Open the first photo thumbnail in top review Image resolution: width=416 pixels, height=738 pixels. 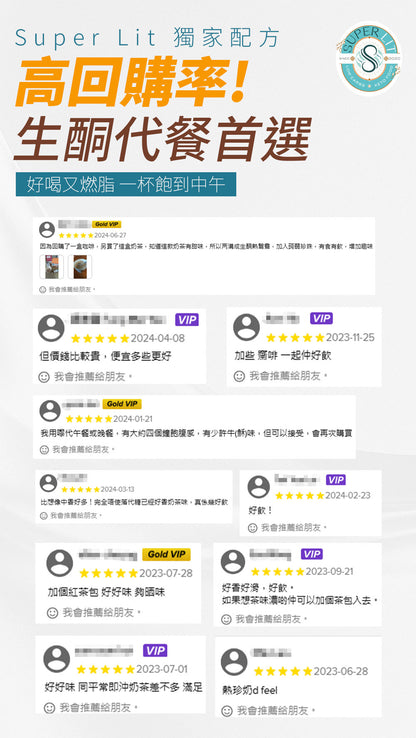tap(51, 267)
